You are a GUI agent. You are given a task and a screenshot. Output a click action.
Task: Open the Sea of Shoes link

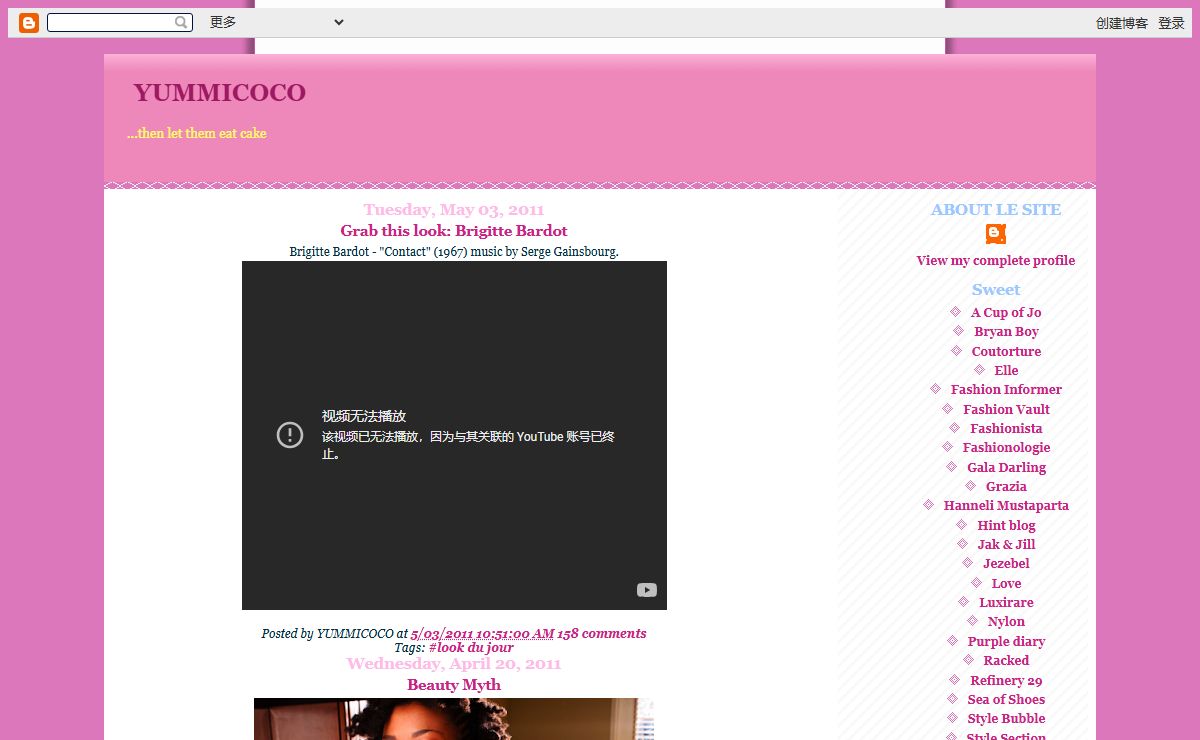click(x=1006, y=699)
